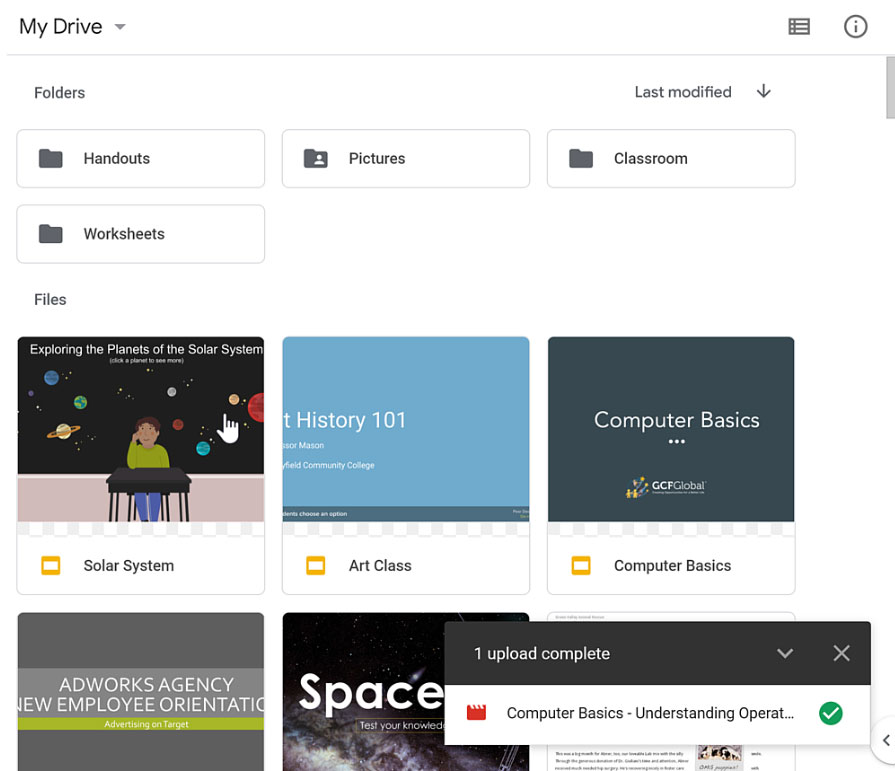Viewport: 895px width, 771px height.
Task: Click the red video file icon in uploads
Action: tap(477, 713)
